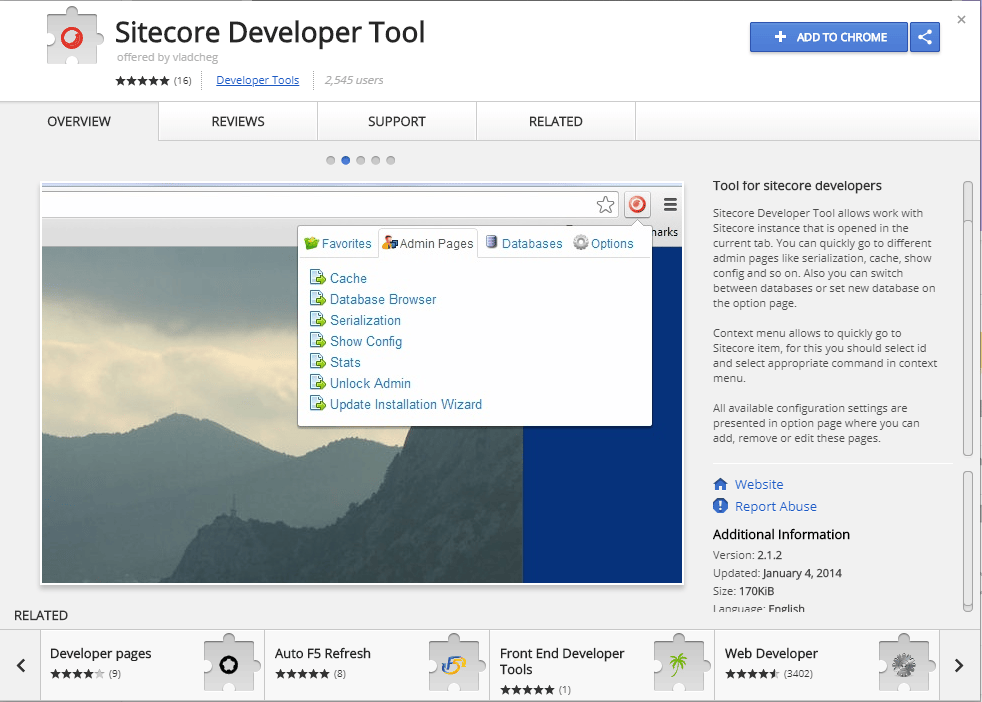Click the Serialization link
Viewport: 982px width, 702px height.
pos(365,321)
